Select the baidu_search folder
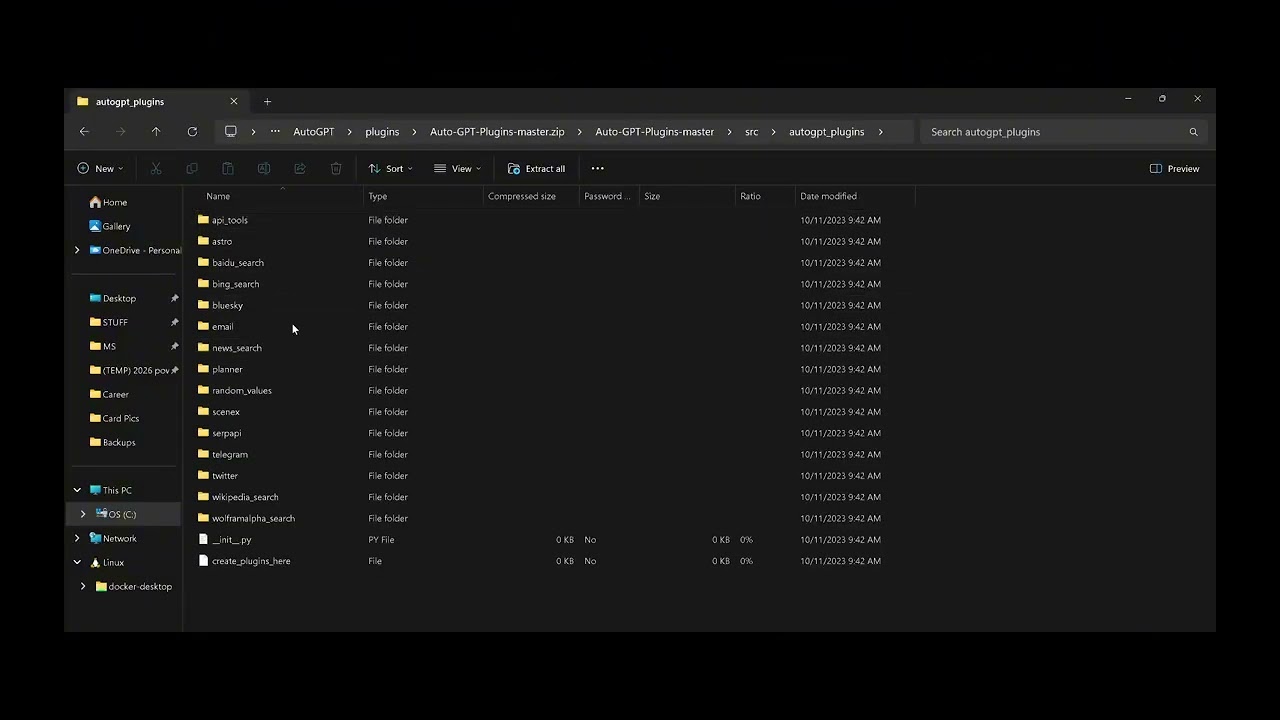This screenshot has height=720, width=1280. click(238, 263)
